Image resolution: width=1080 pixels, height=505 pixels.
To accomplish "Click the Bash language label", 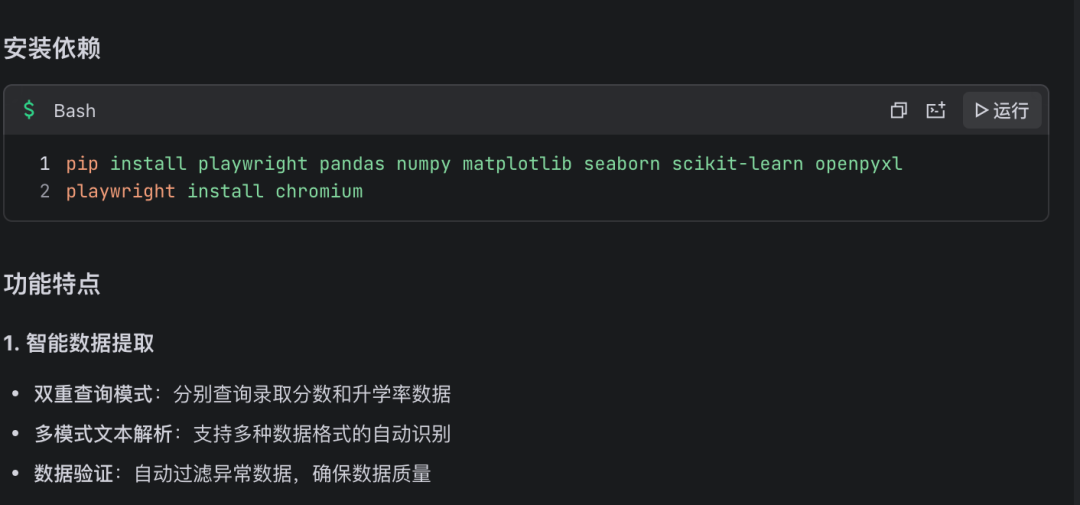I will tap(75, 111).
